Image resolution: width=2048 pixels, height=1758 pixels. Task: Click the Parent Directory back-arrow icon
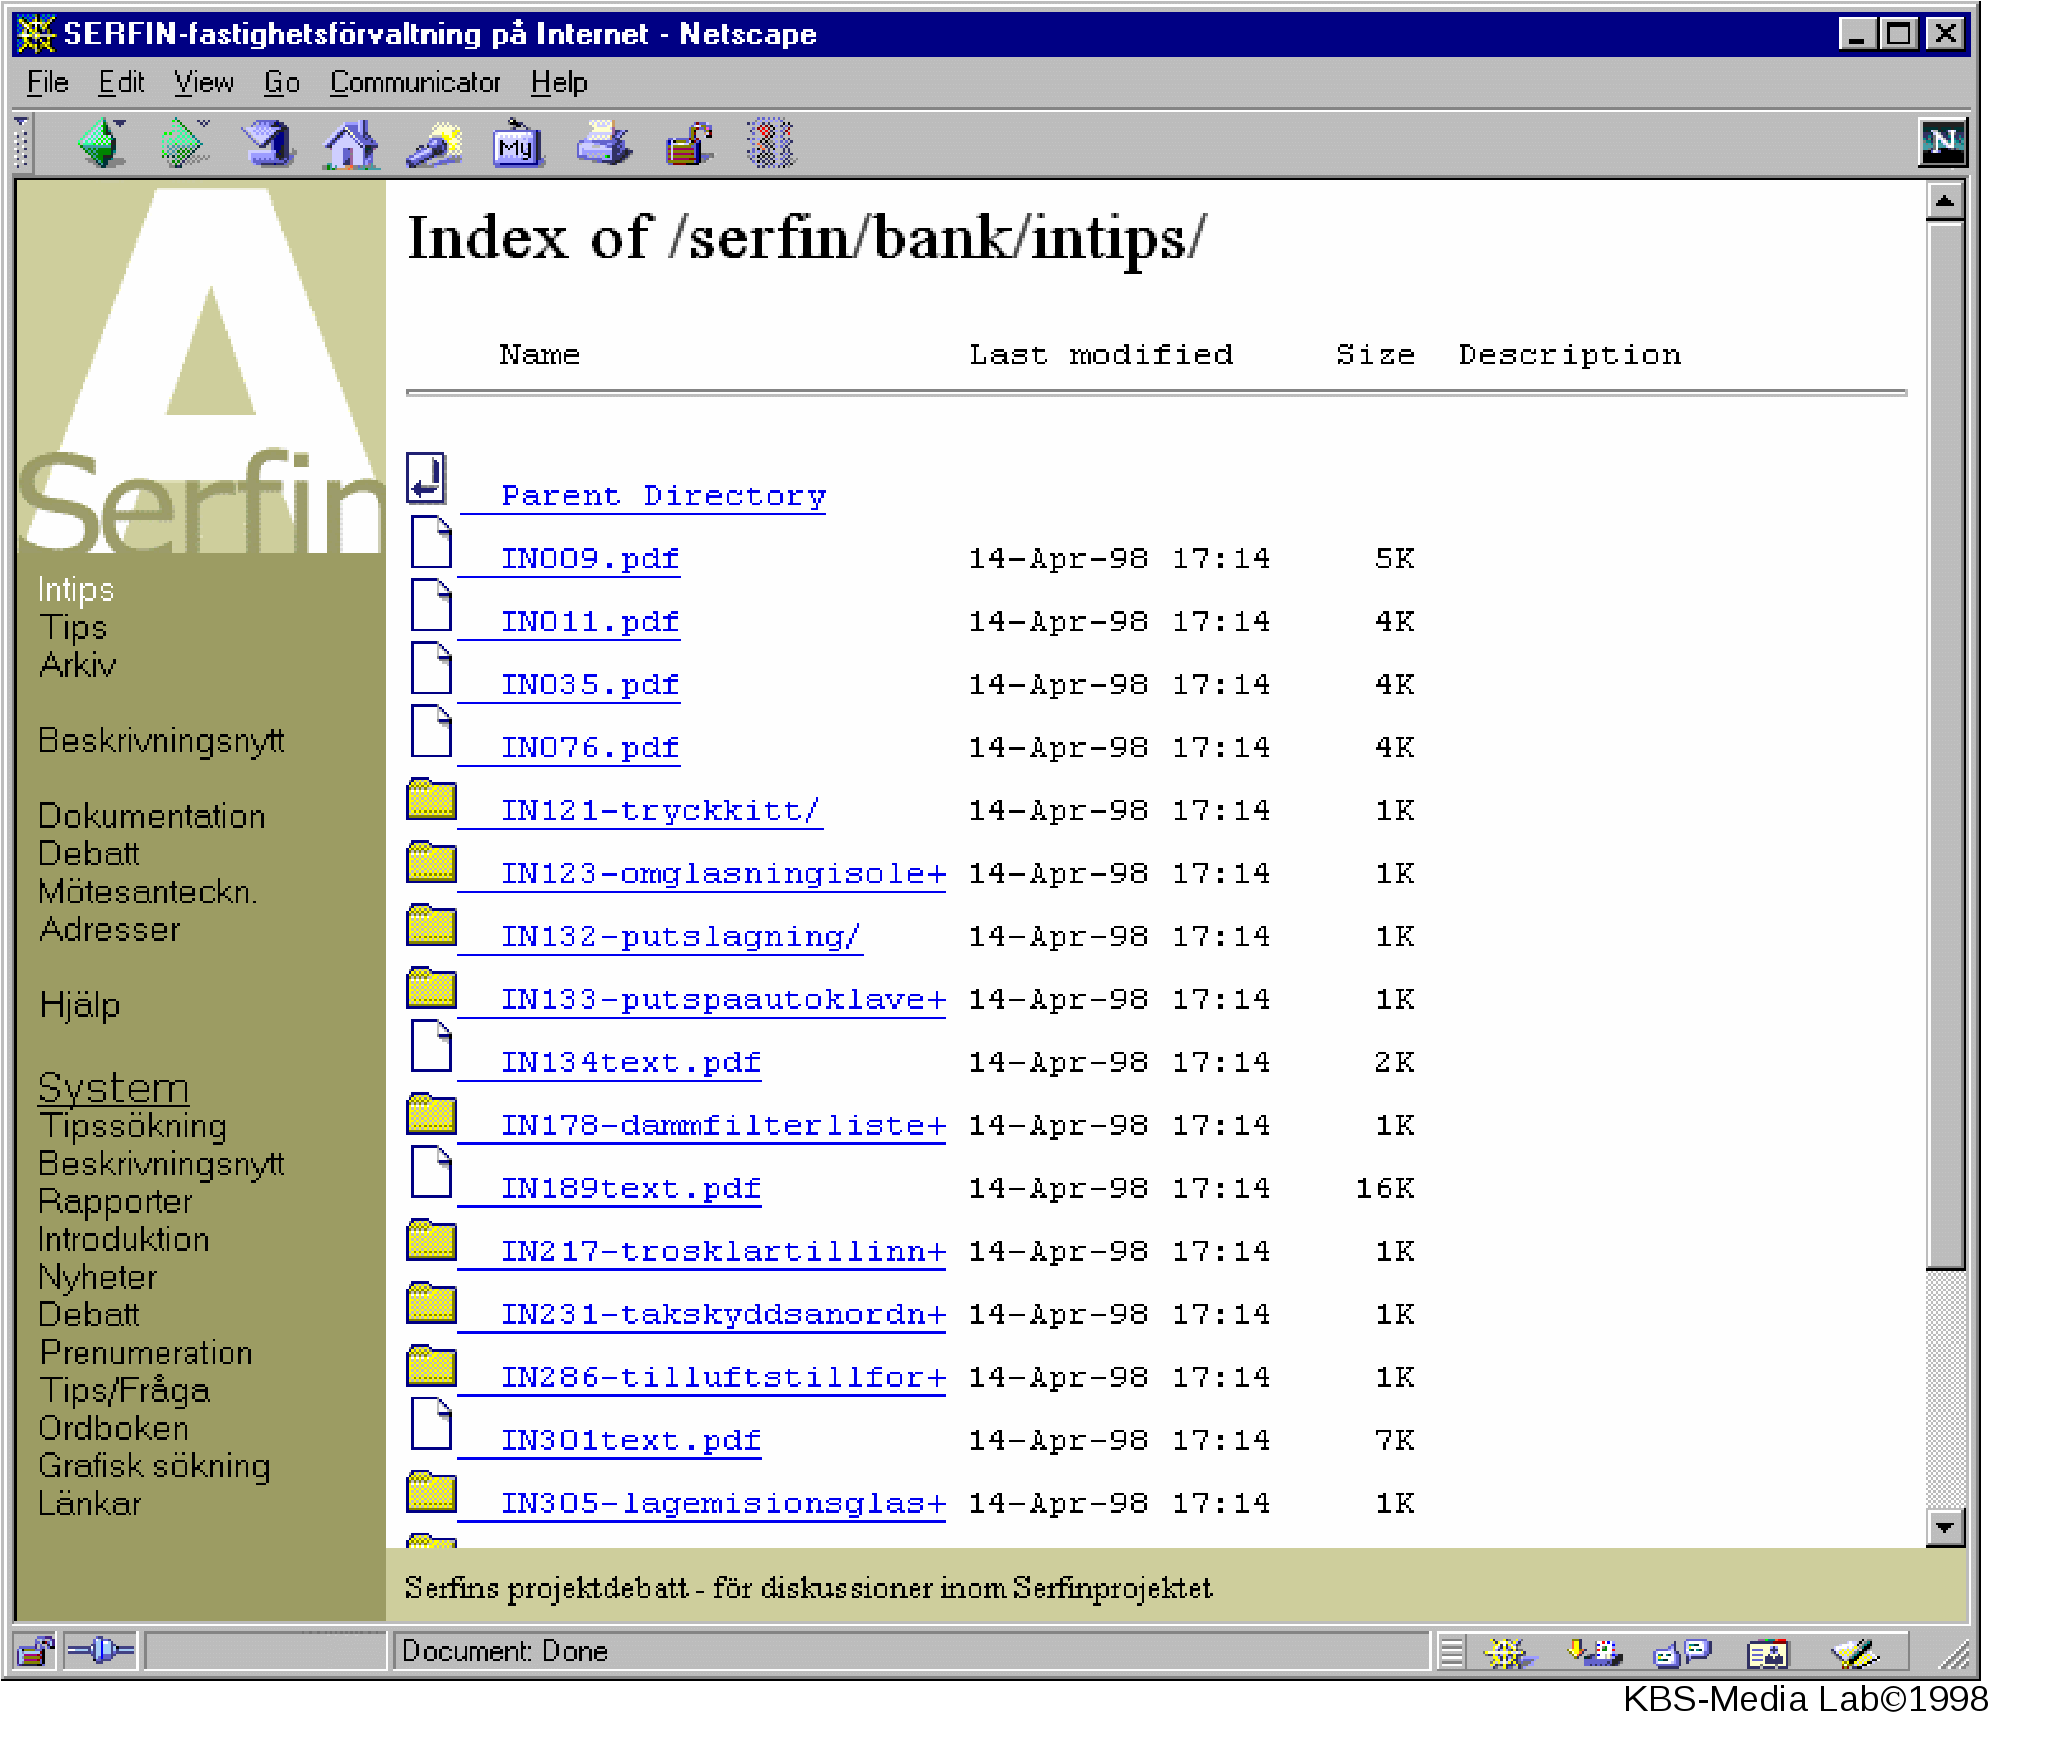[x=426, y=477]
